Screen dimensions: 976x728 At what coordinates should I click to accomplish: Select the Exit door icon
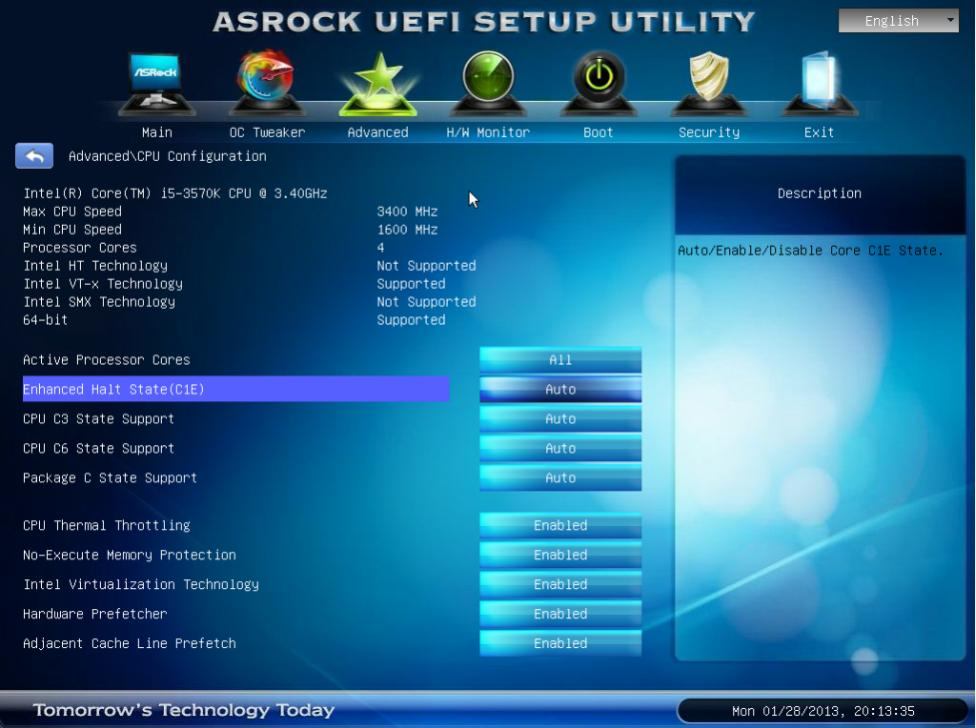click(819, 83)
